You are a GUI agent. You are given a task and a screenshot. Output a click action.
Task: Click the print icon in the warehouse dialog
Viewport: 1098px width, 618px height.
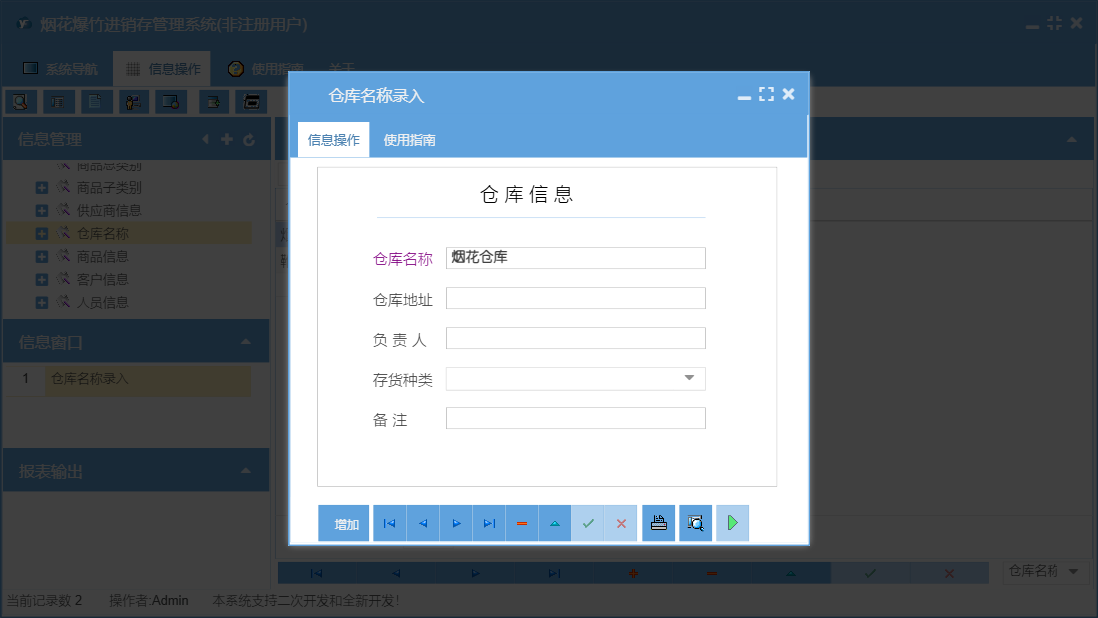658,522
